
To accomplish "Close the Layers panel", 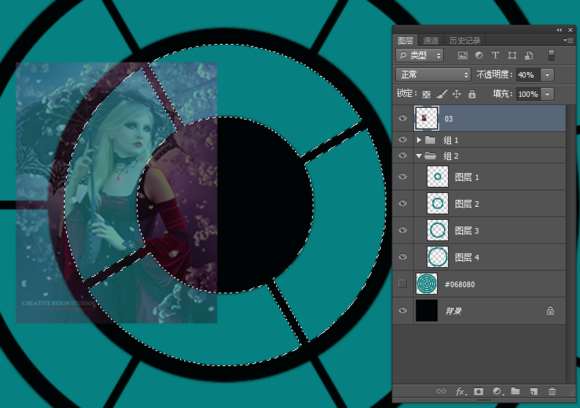I will point(570,30).
